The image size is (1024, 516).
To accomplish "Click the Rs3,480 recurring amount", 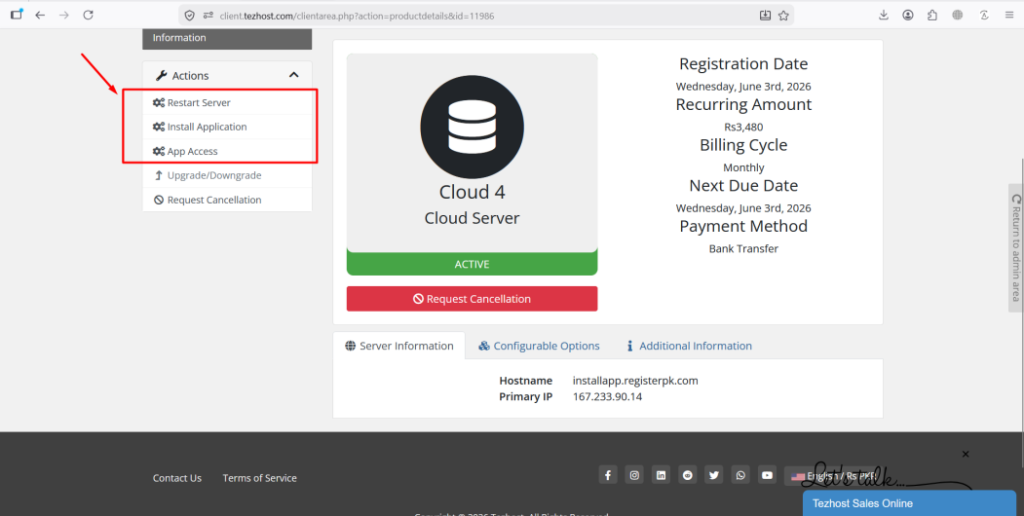I will click(x=743, y=127).
